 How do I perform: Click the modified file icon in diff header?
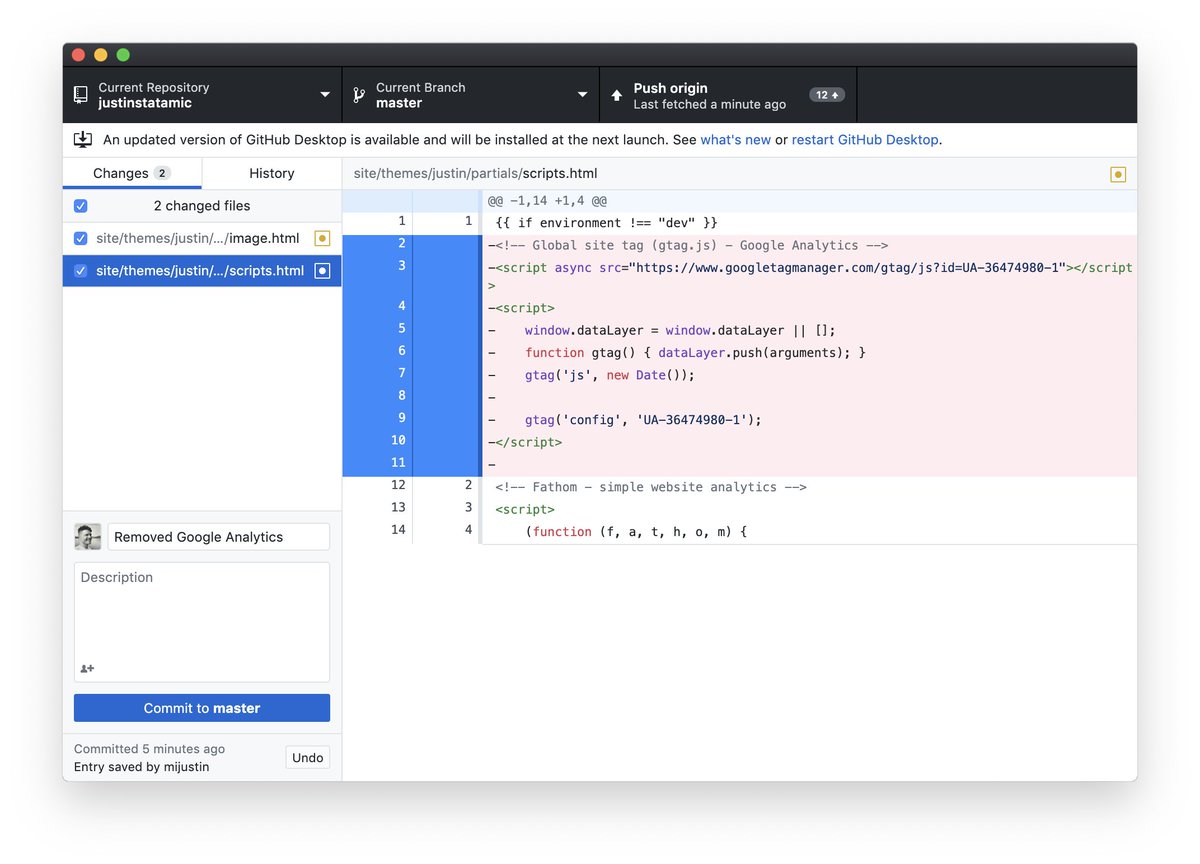click(x=1118, y=174)
